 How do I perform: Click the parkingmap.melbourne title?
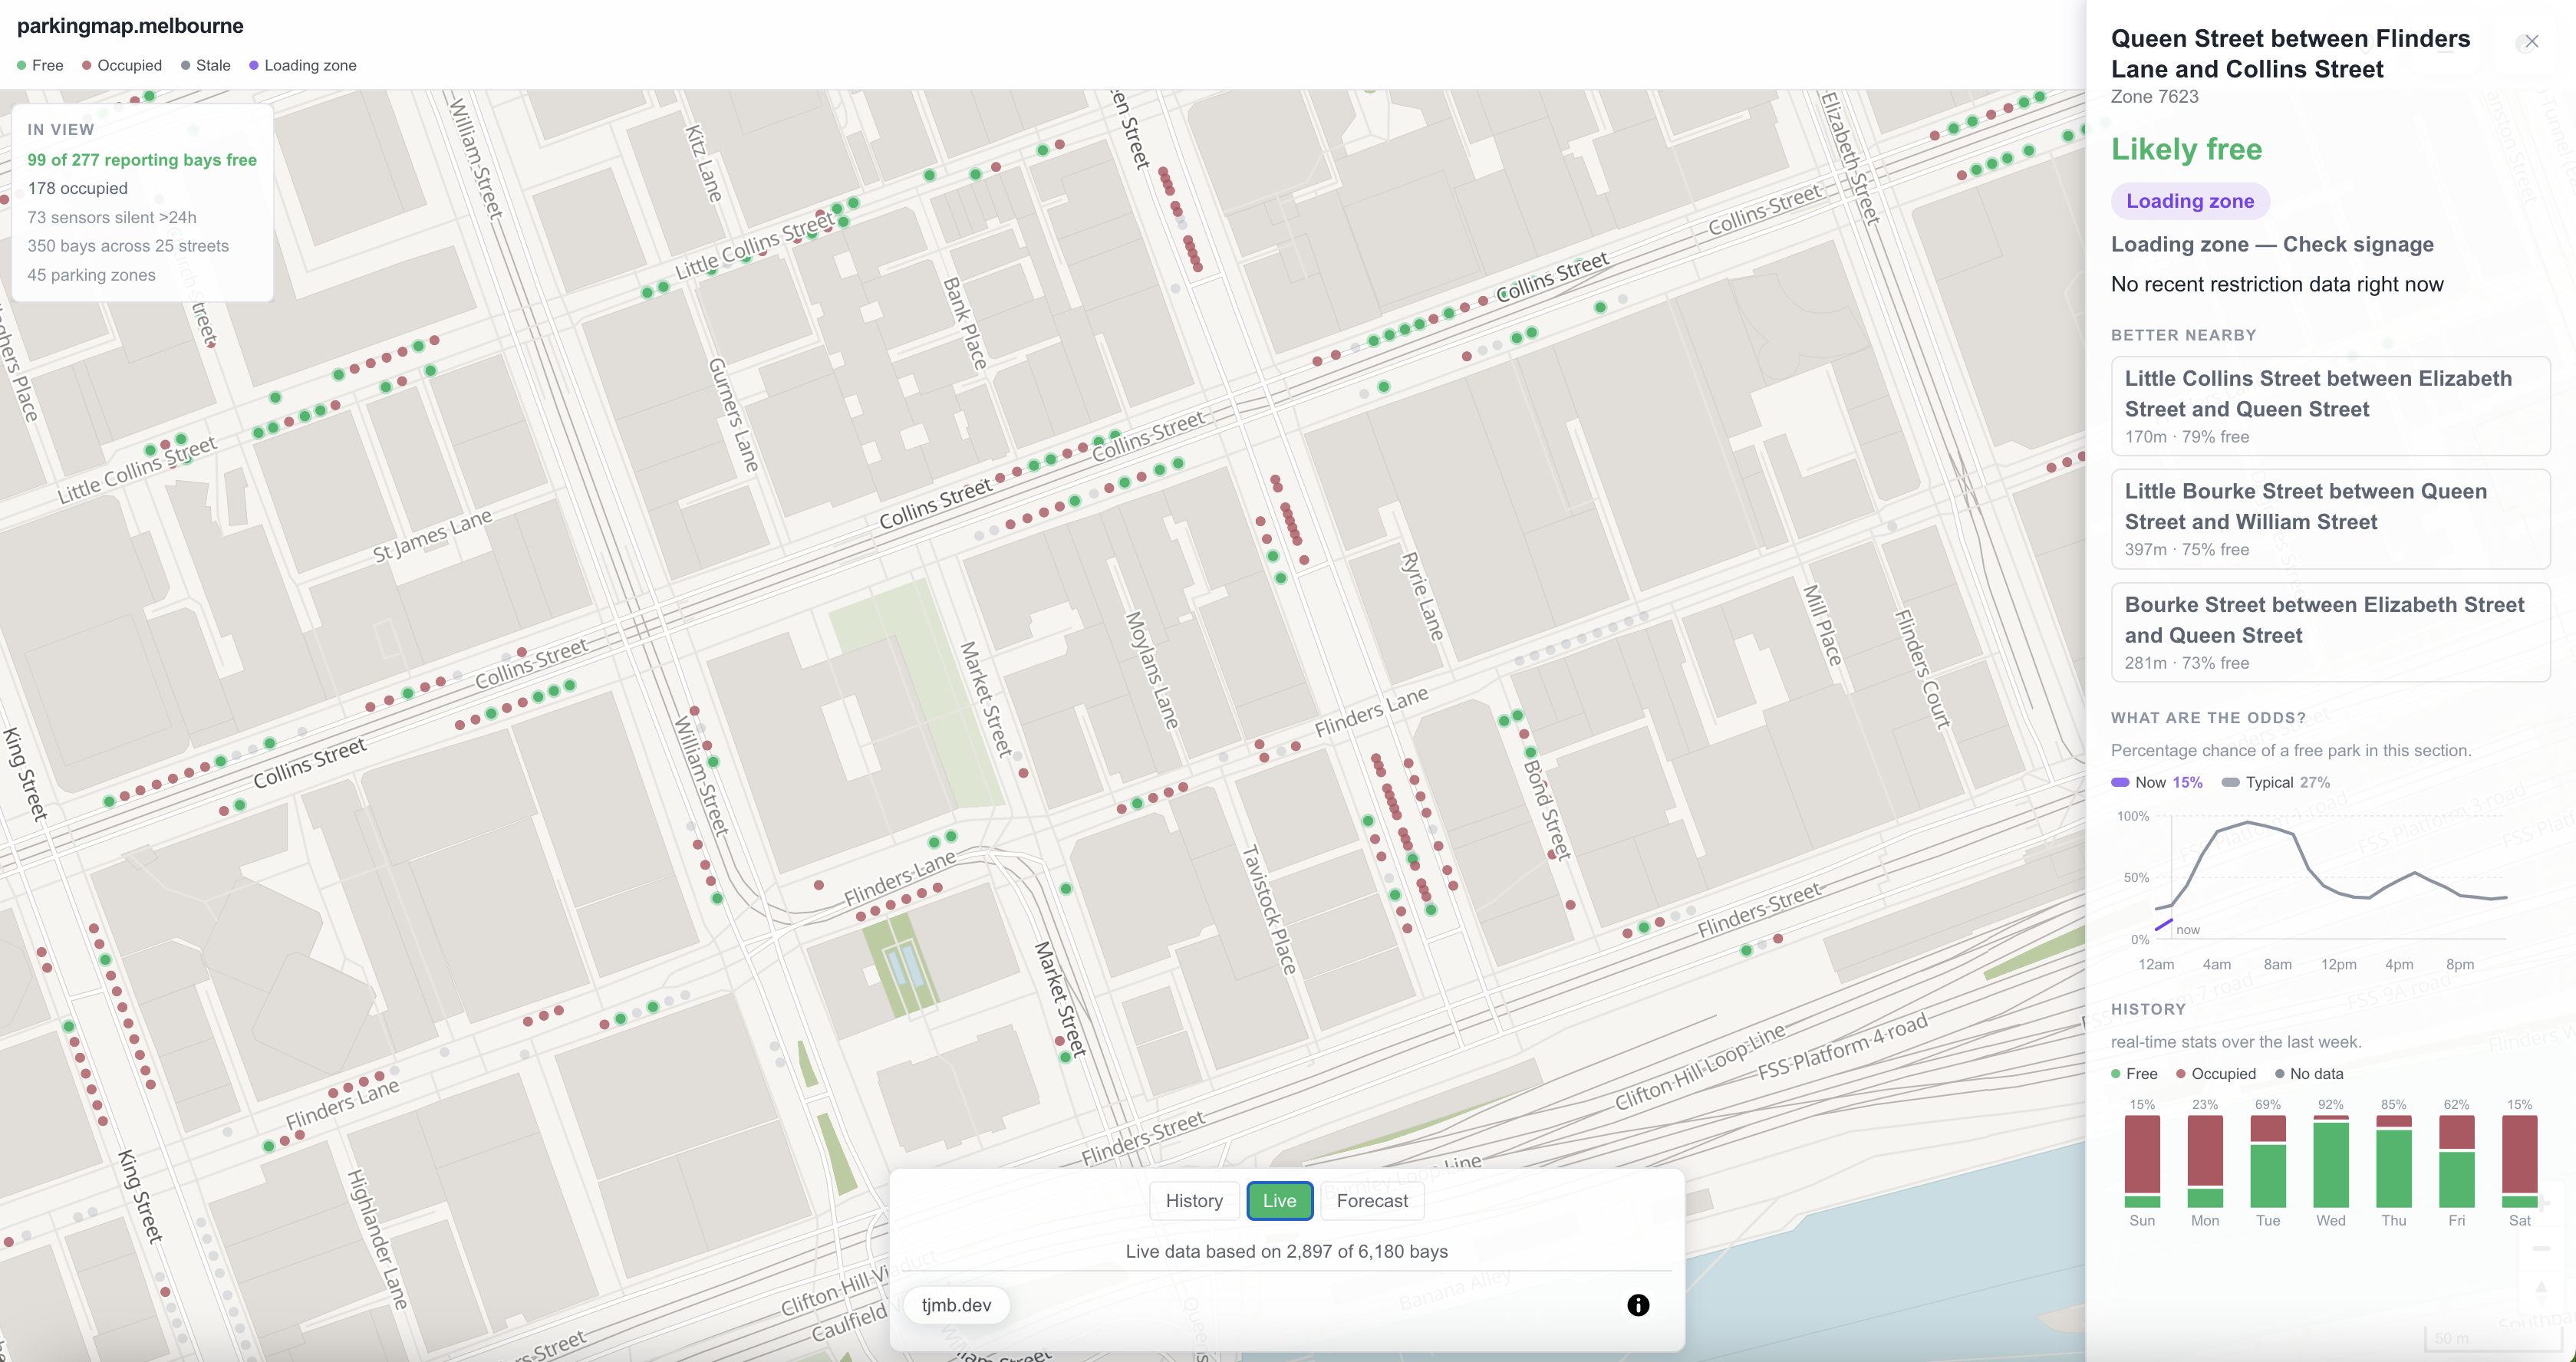[x=130, y=26]
